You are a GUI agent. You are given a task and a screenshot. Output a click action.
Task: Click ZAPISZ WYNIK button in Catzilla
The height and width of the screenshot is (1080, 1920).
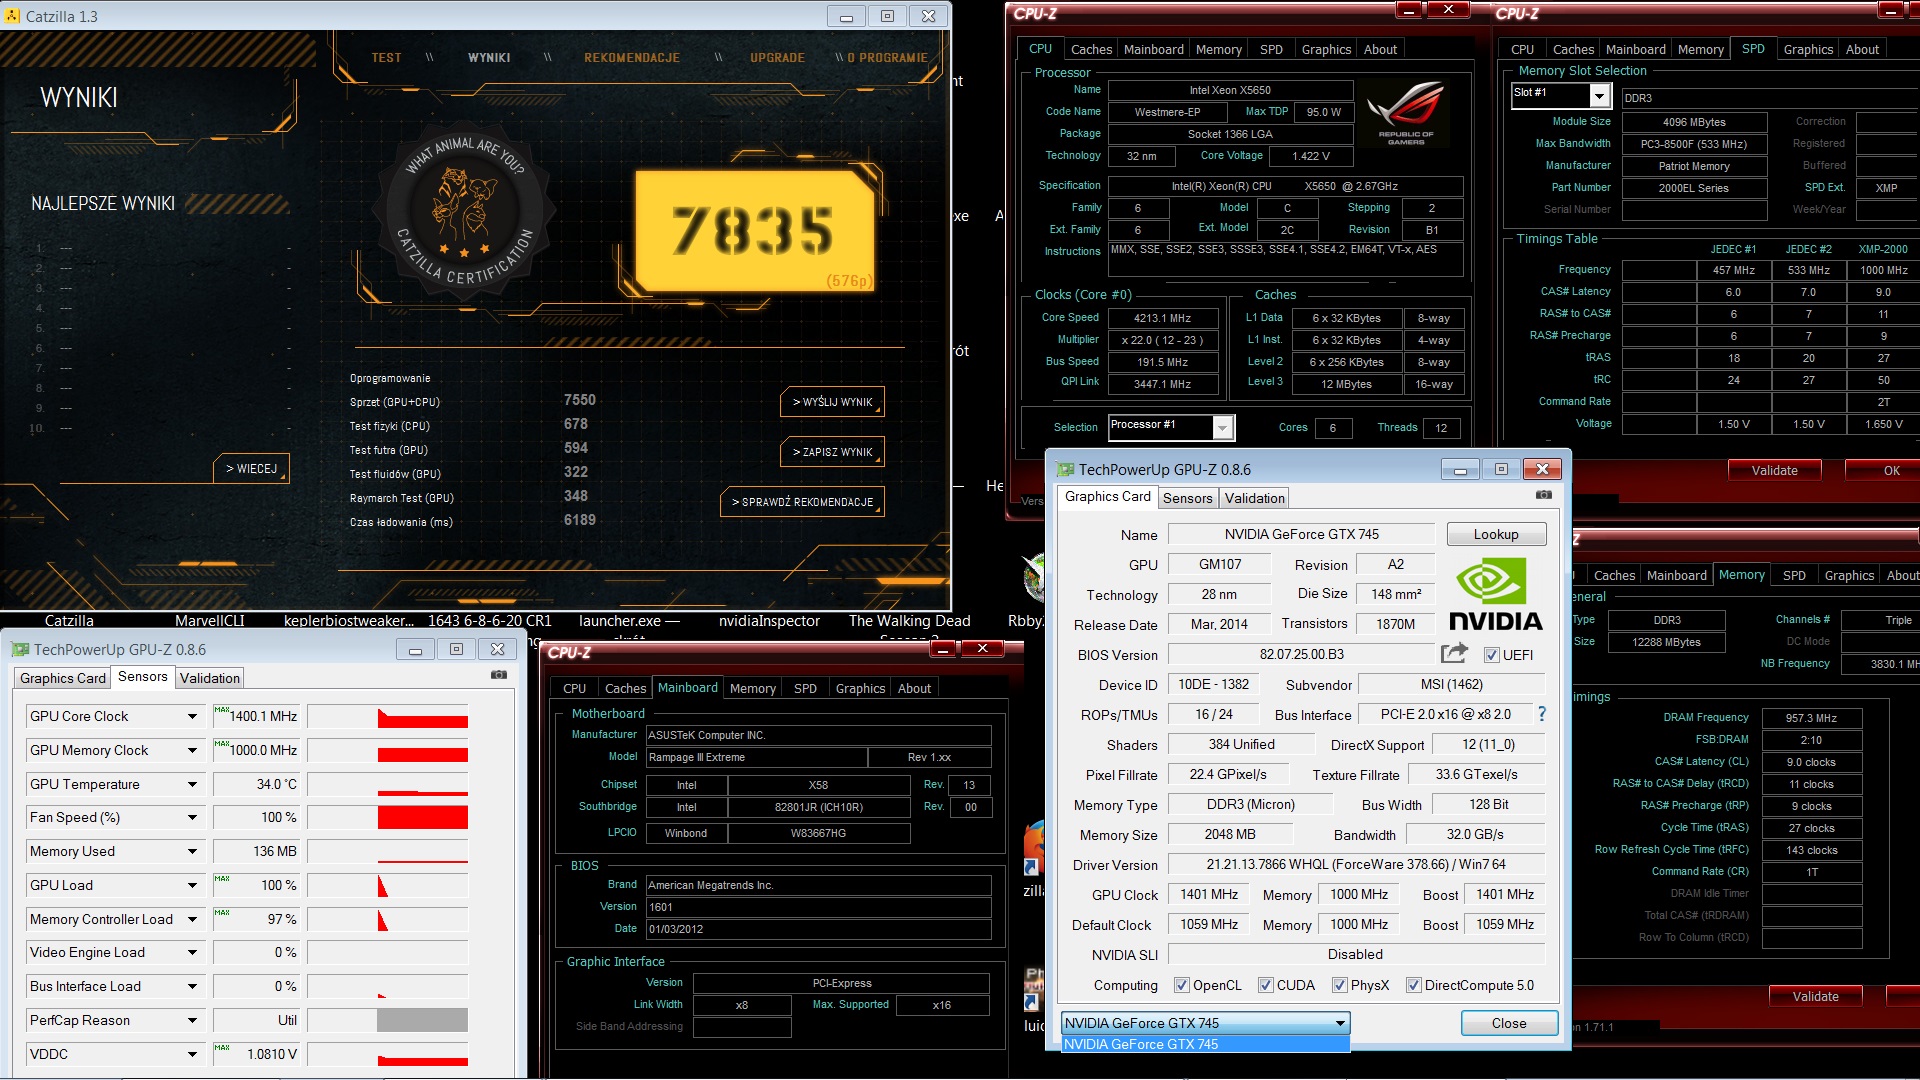coord(832,452)
